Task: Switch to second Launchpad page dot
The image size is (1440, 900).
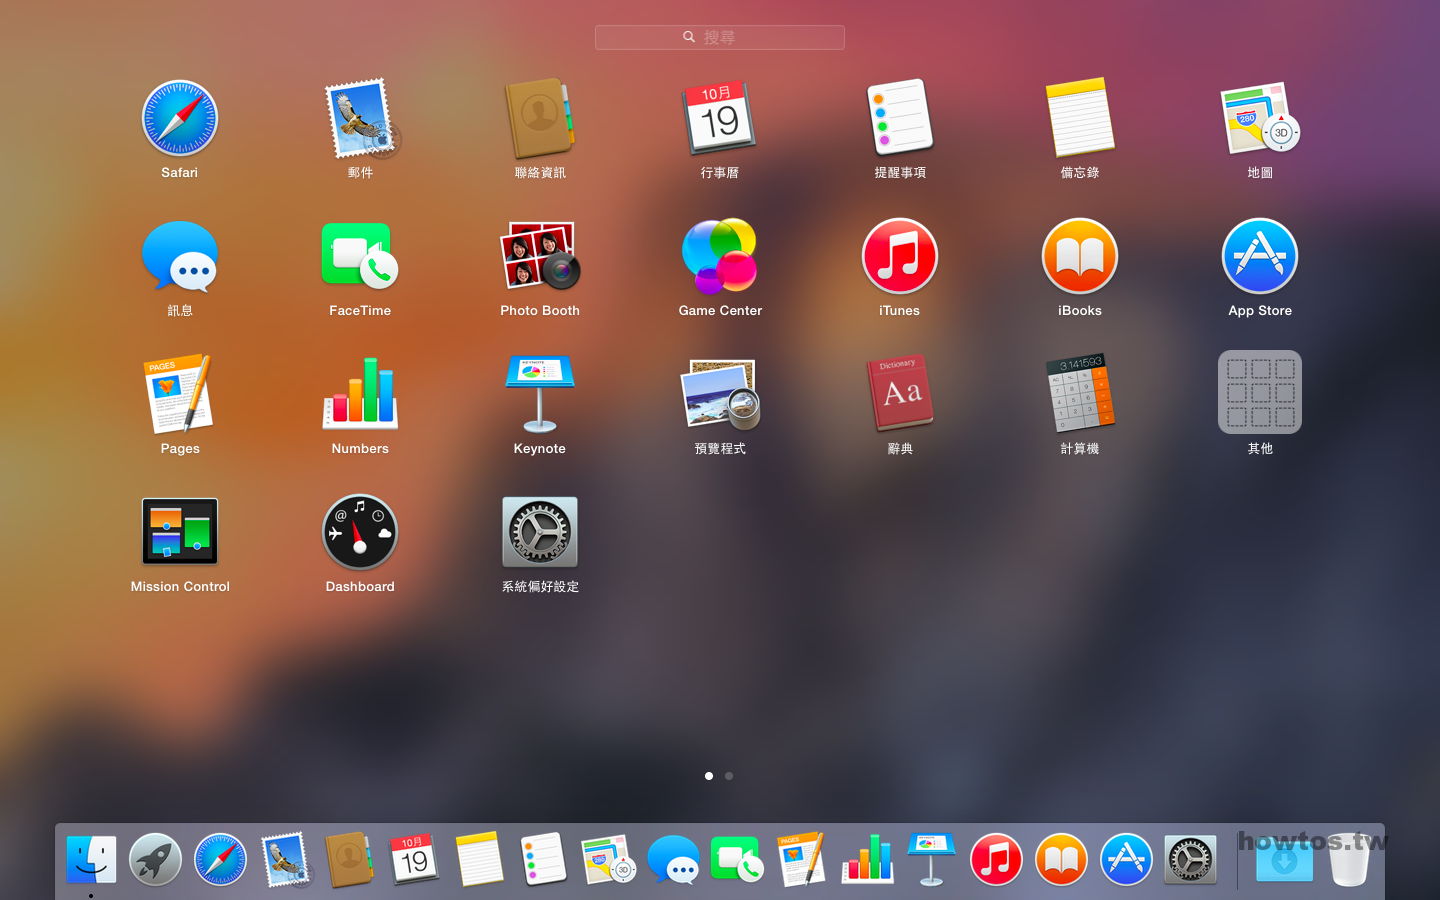Action: click(729, 776)
